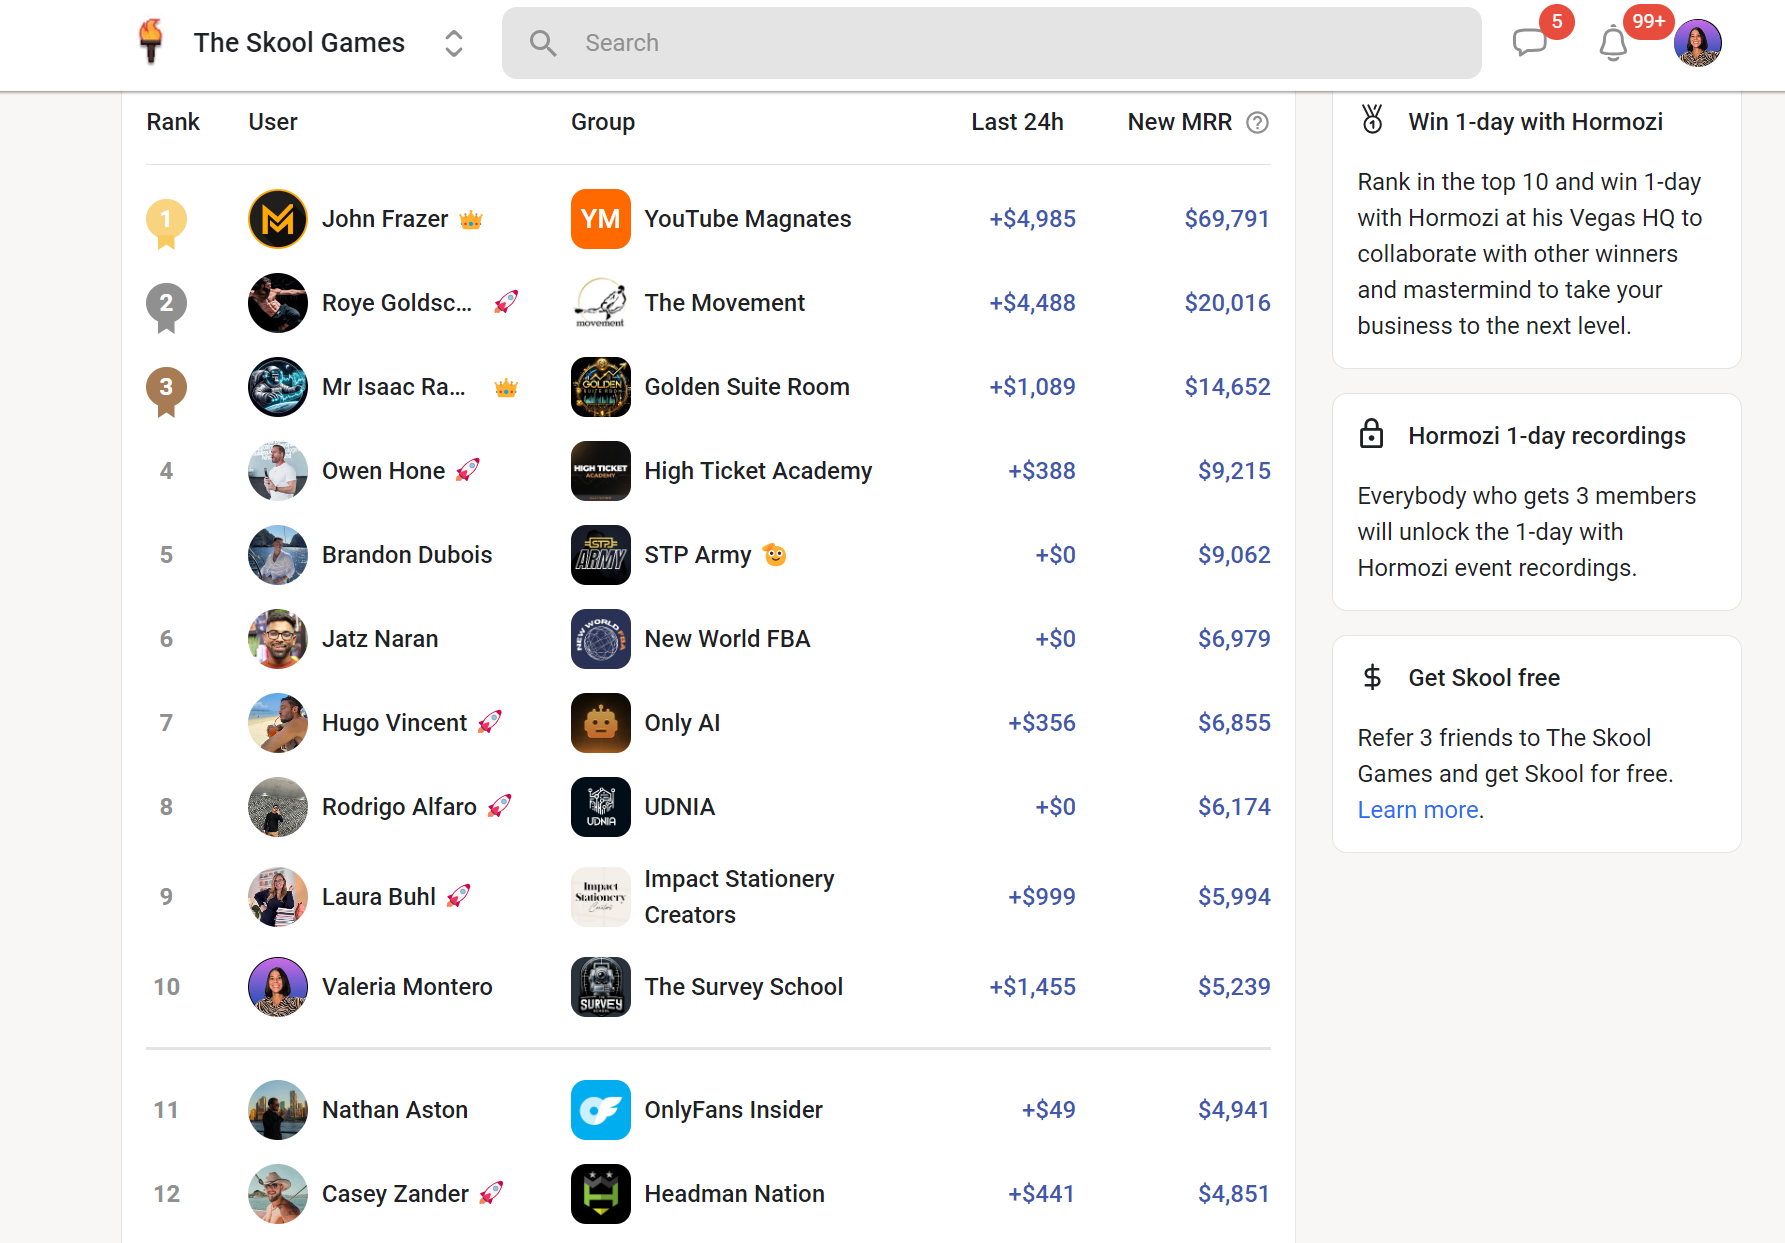The height and width of the screenshot is (1243, 1785).
Task: Click the New MRR column header
Action: (1180, 122)
